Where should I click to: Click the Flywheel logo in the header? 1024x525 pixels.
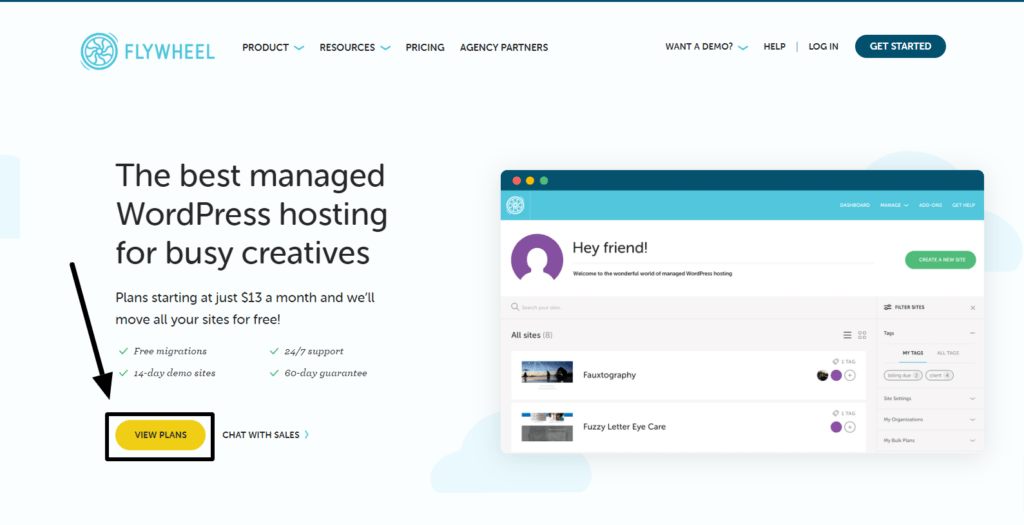click(148, 51)
